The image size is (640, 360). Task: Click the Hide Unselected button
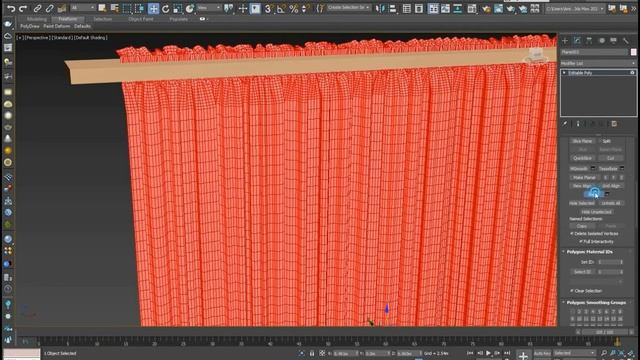point(596,212)
